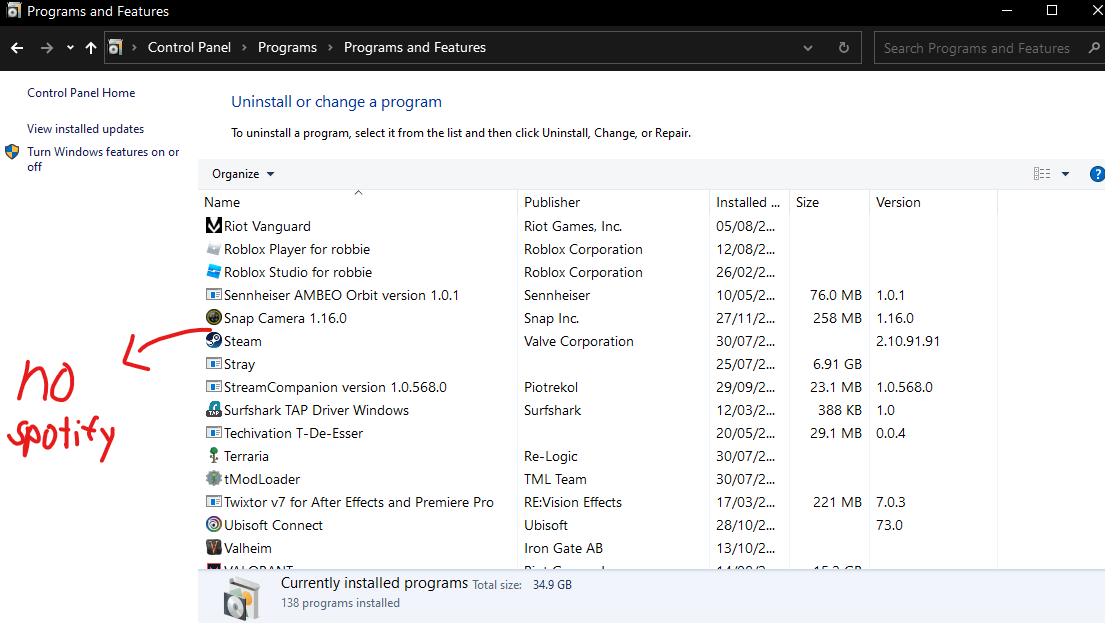The height and width of the screenshot is (623, 1105).
Task: Click the Snap Camera 1.16.0 icon
Action: tap(214, 318)
